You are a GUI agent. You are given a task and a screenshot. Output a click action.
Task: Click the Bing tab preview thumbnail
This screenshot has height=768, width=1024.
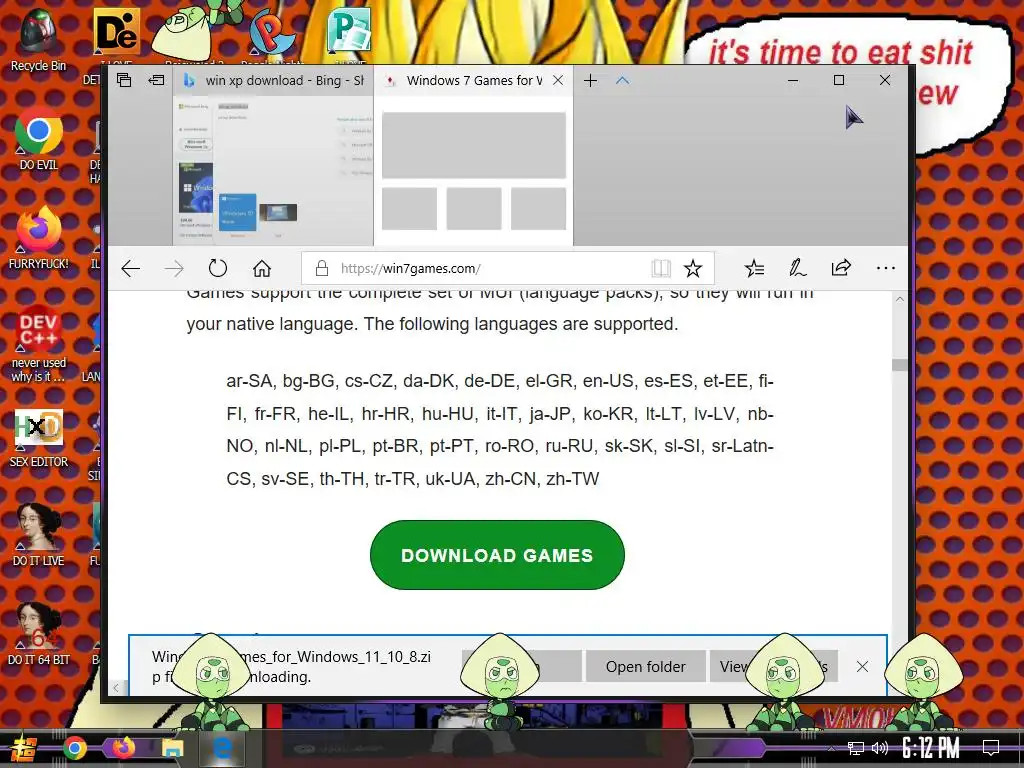pyautogui.click(x=273, y=170)
